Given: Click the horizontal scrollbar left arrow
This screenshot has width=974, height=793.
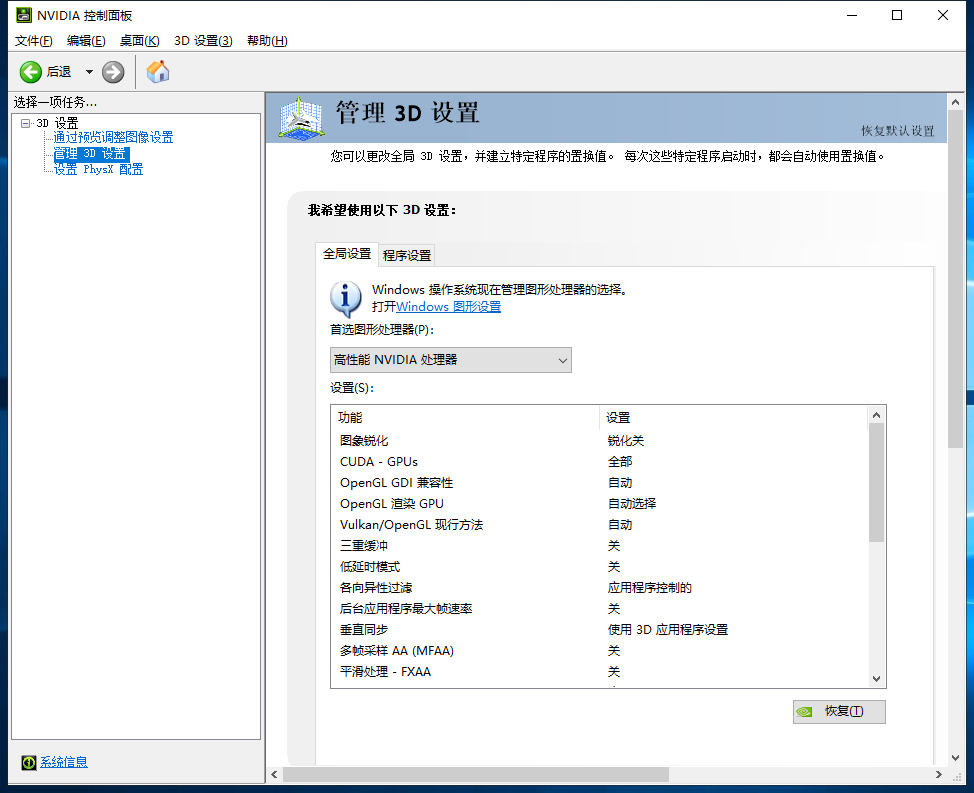Looking at the screenshot, I should pos(275,774).
